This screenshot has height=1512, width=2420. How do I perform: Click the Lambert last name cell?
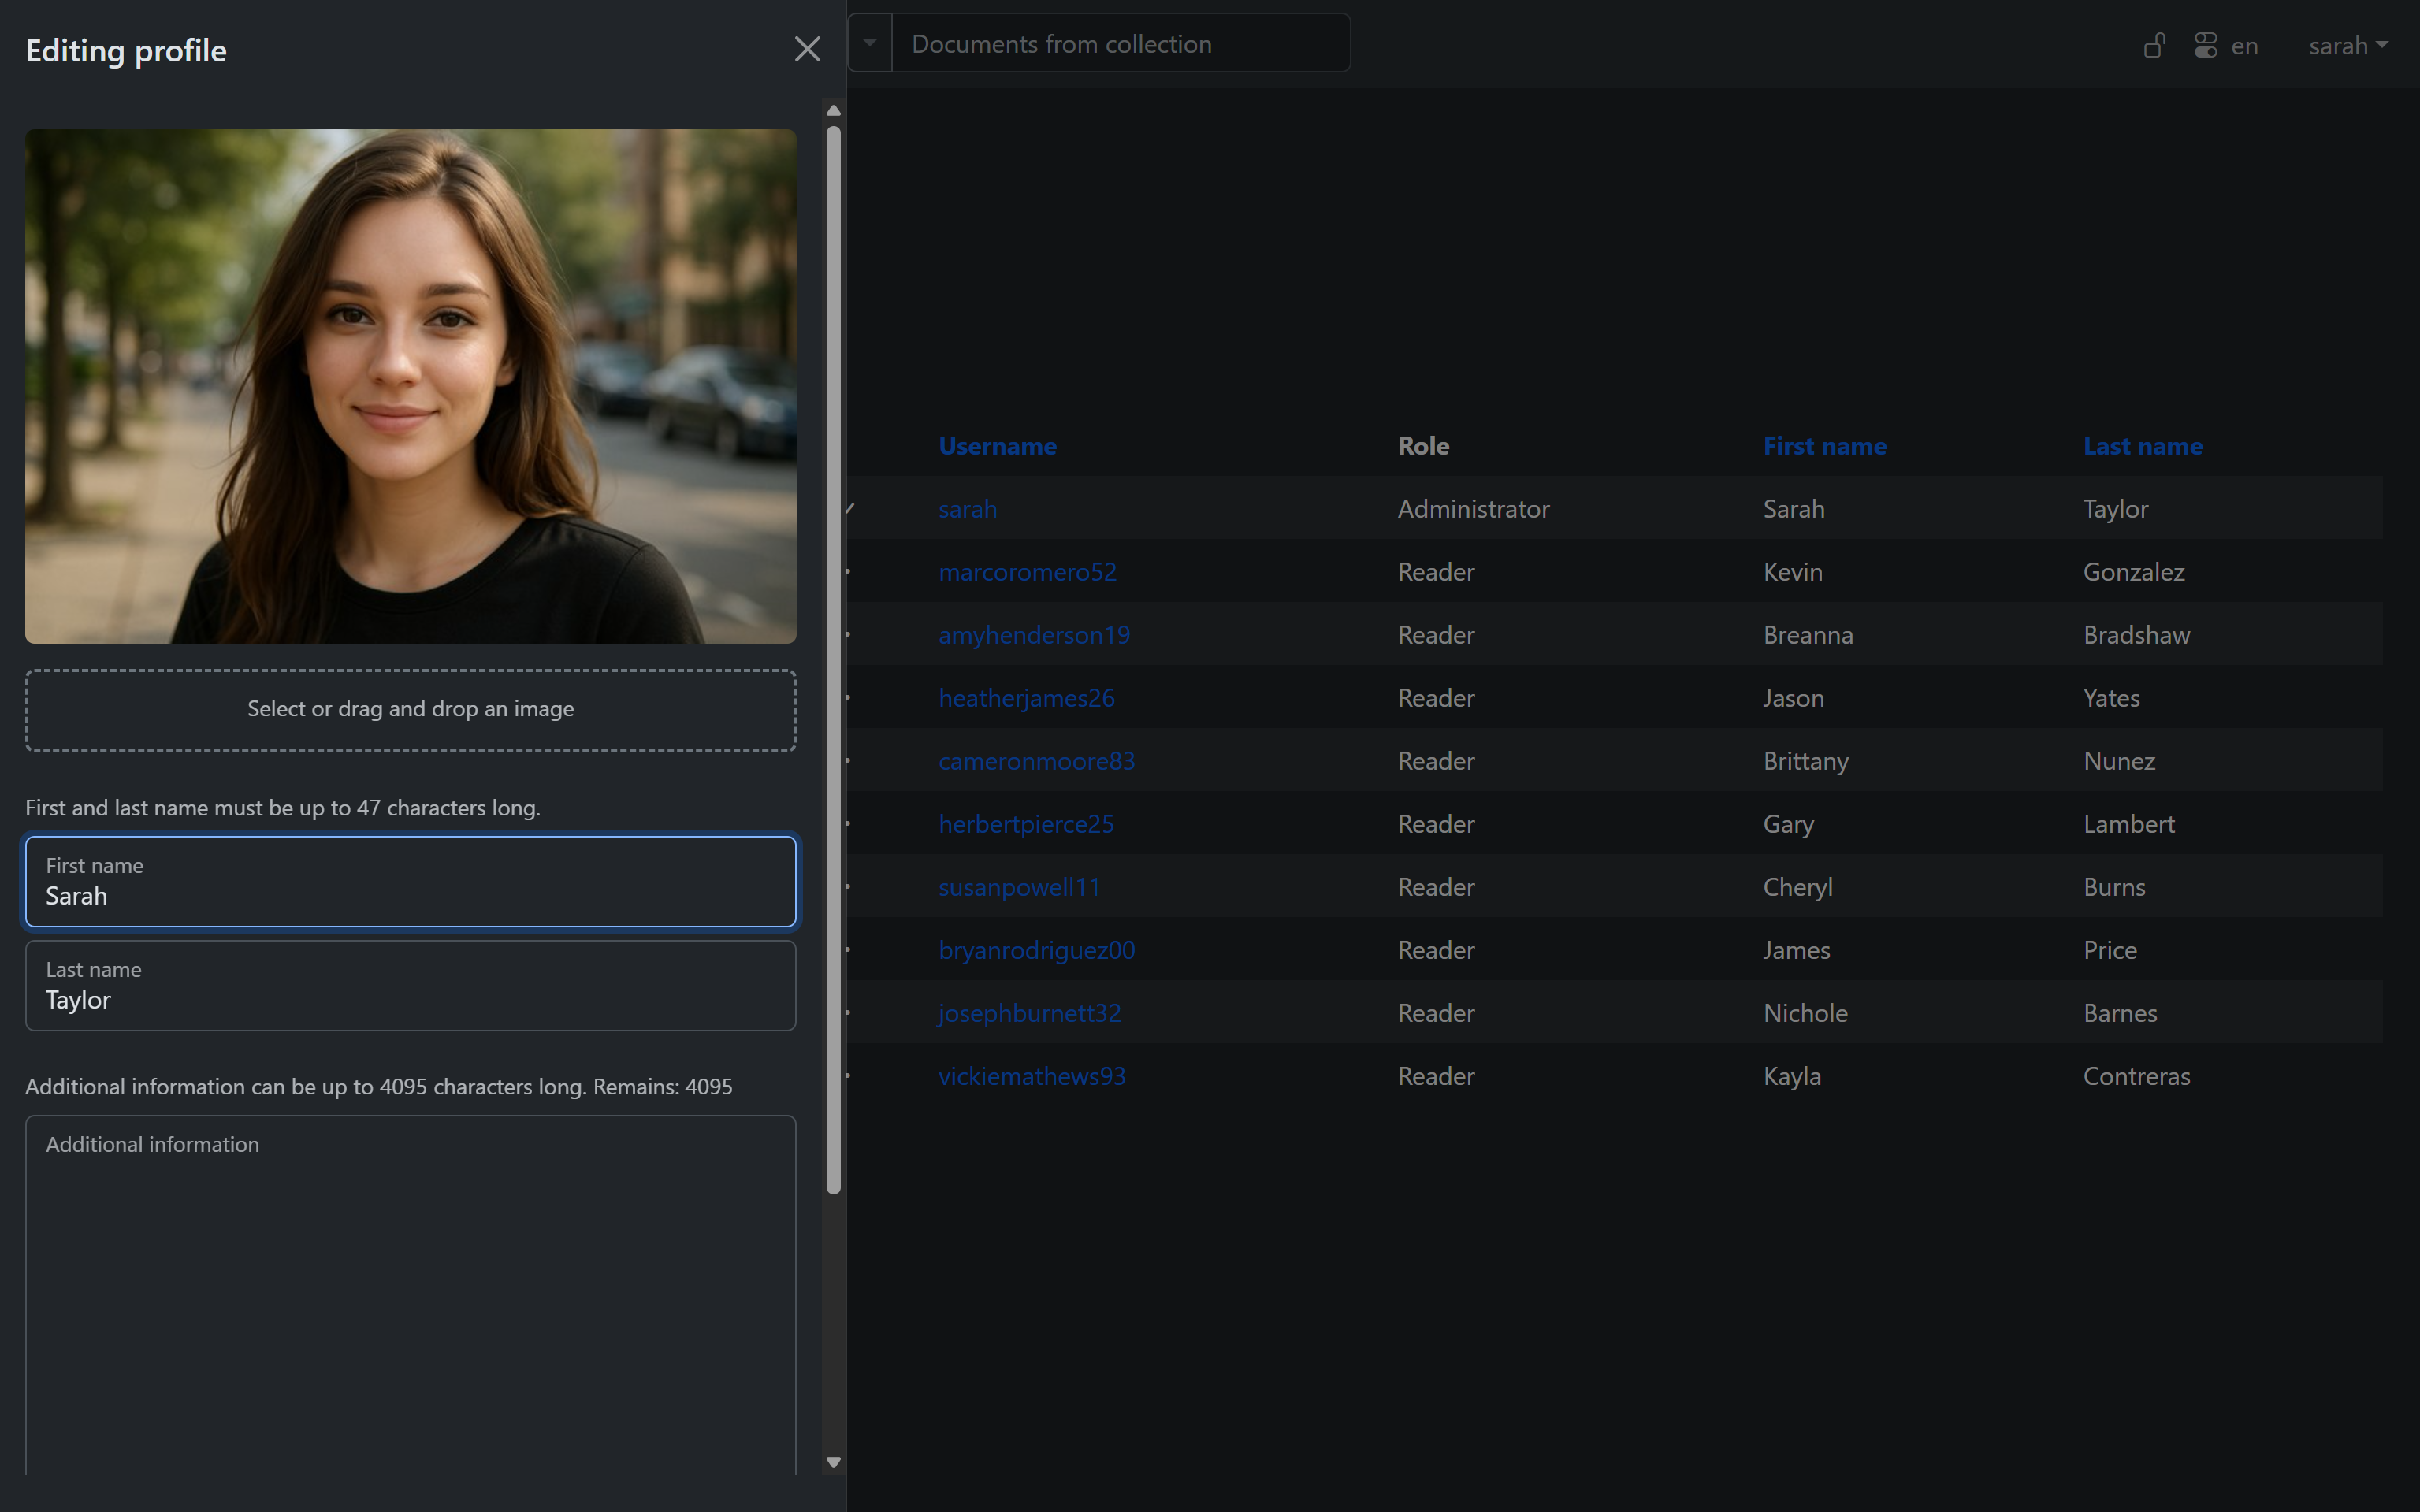[2128, 824]
